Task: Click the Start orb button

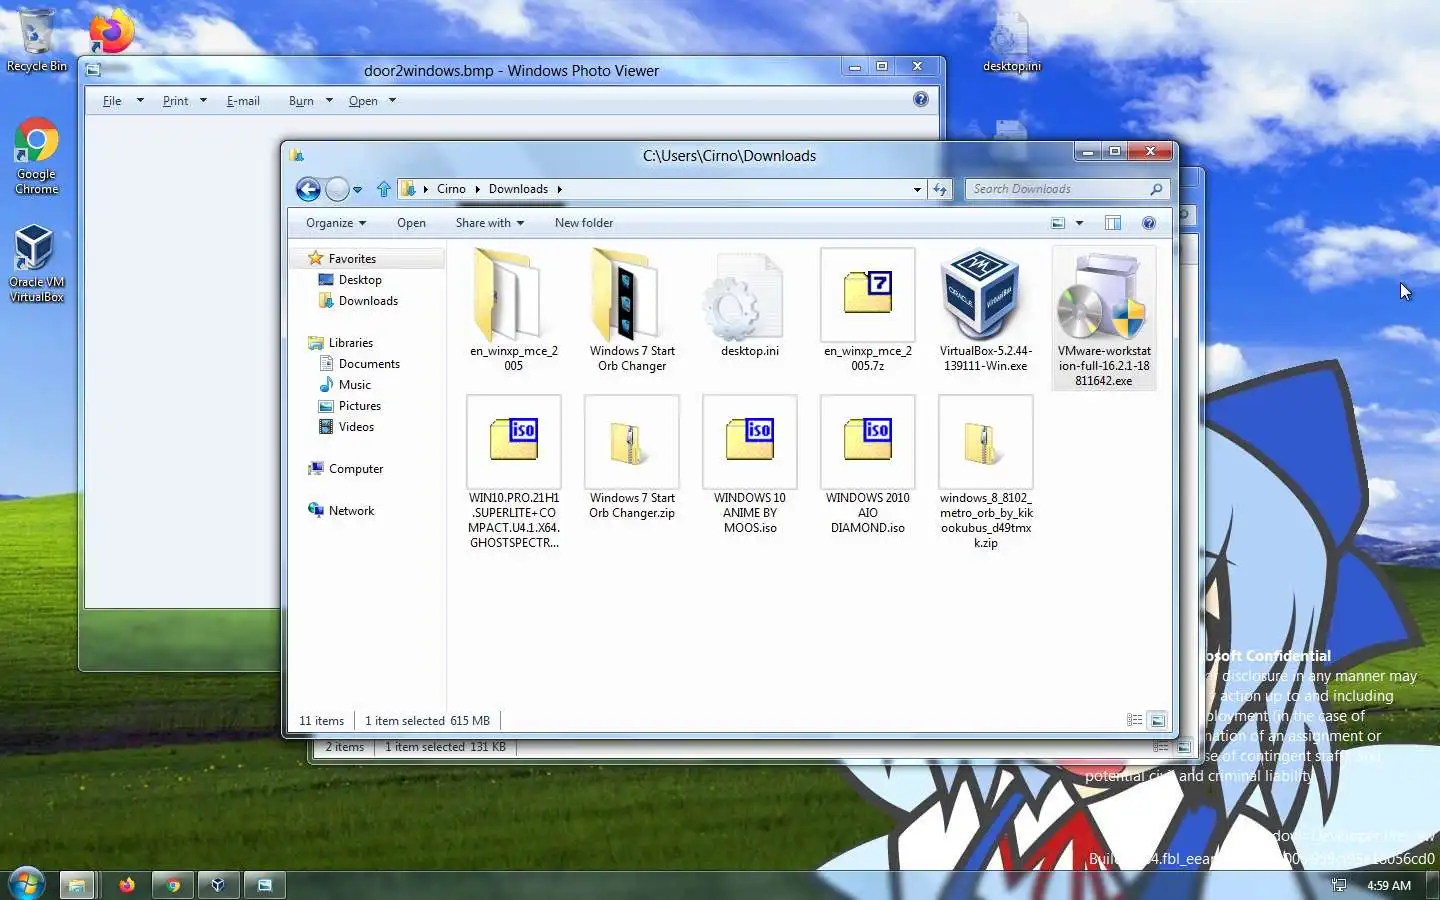Action: pos(26,884)
